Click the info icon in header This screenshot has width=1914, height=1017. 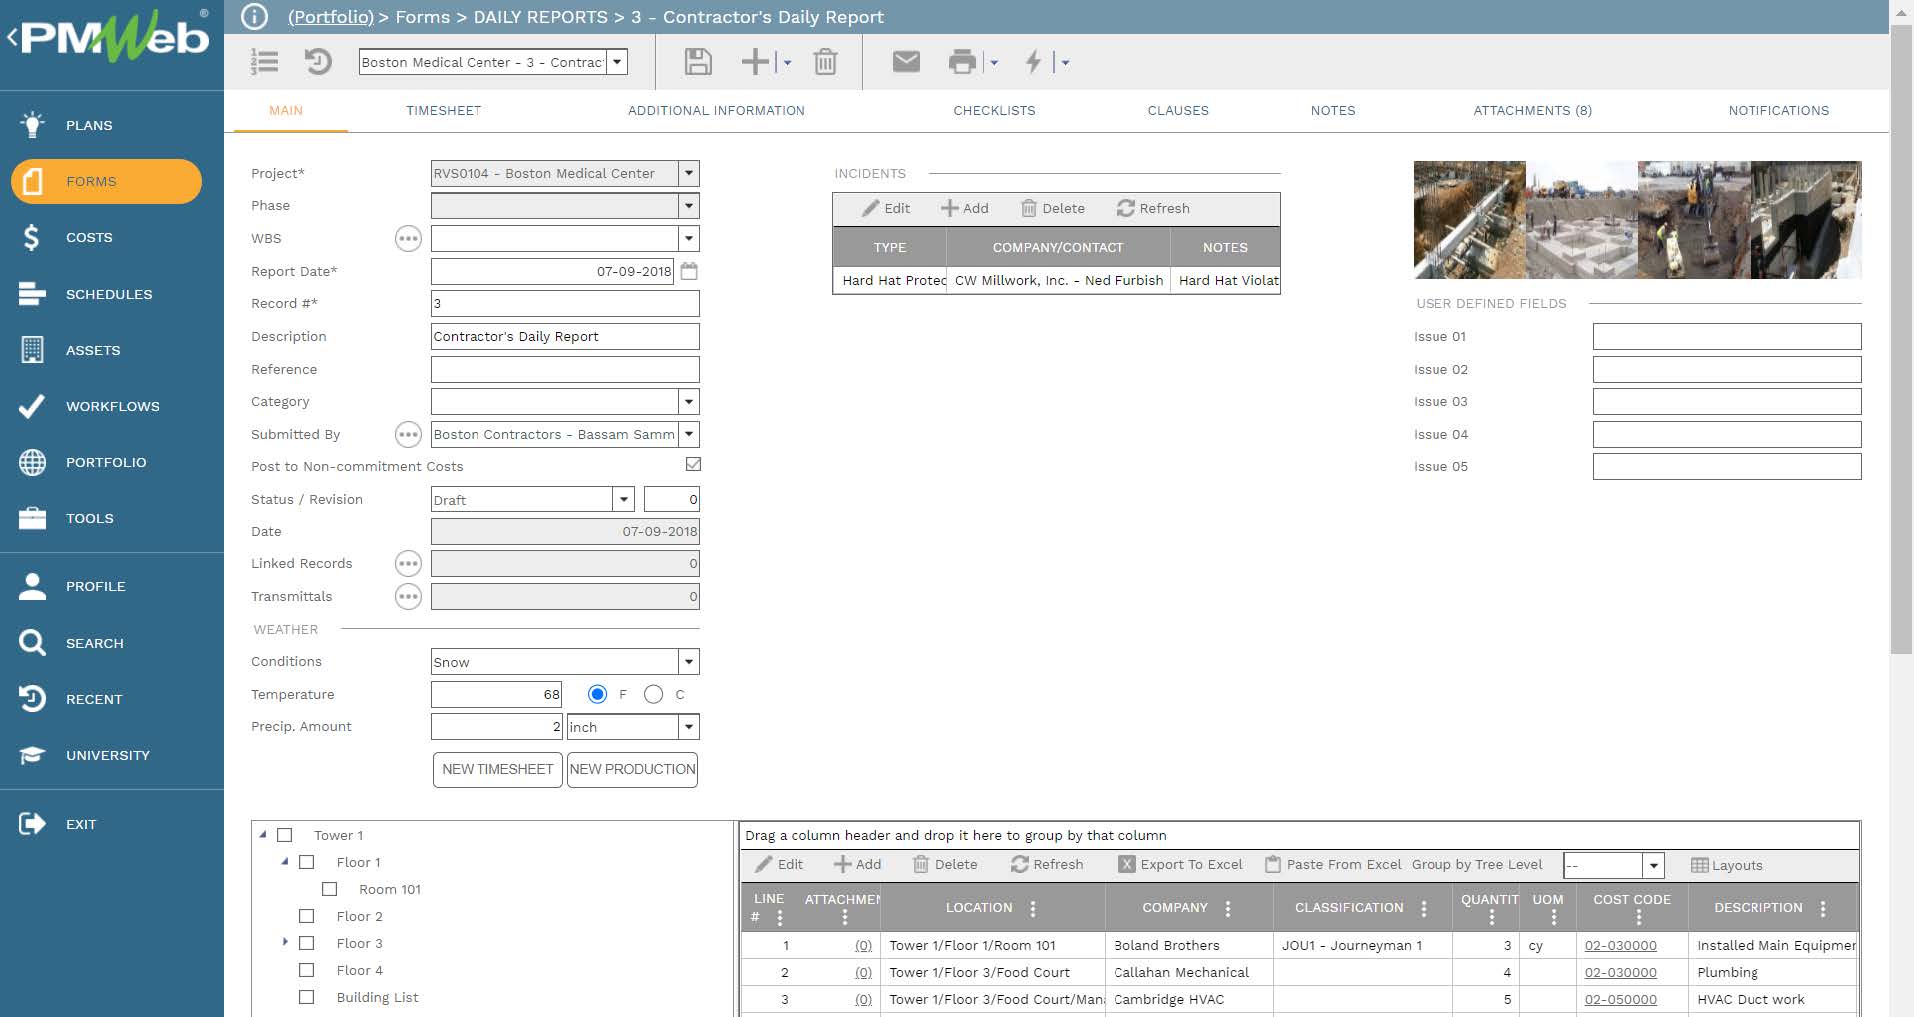pos(255,16)
